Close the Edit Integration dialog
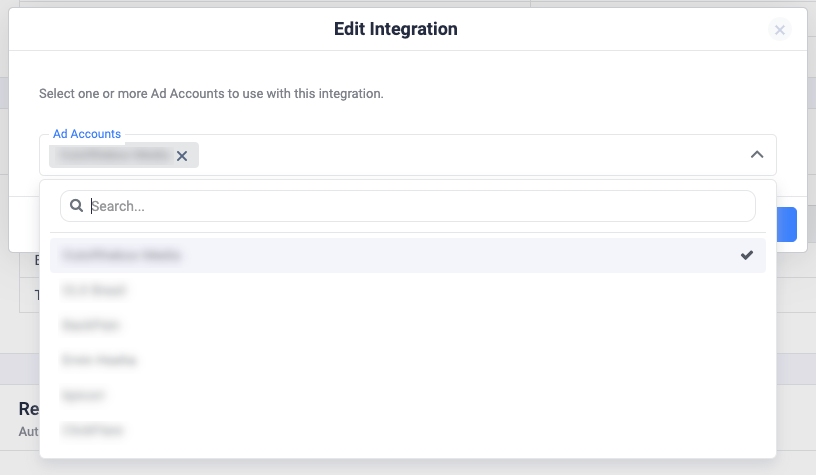Screen dimensions: 816x475 (779, 30)
